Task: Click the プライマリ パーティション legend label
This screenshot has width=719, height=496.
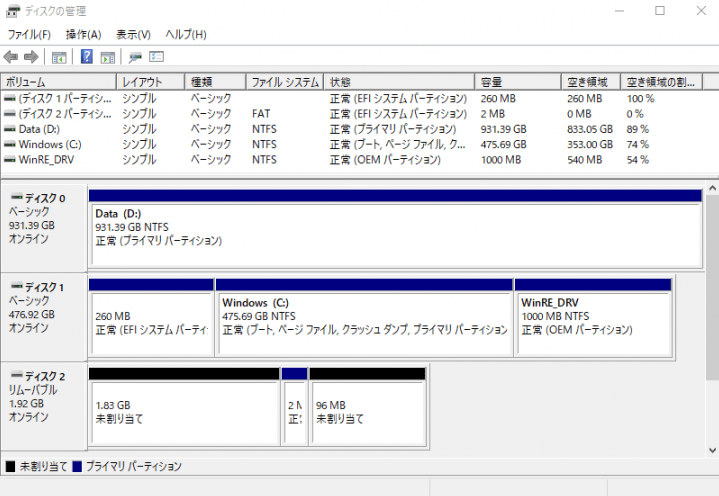Action: coord(133,467)
